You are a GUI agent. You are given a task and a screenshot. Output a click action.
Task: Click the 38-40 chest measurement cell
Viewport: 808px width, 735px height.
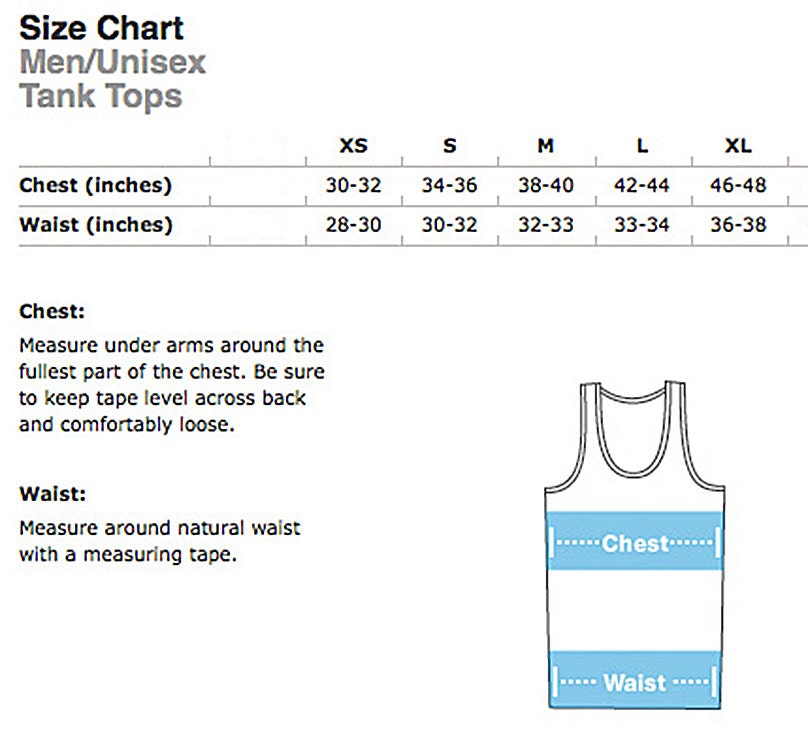(x=546, y=185)
